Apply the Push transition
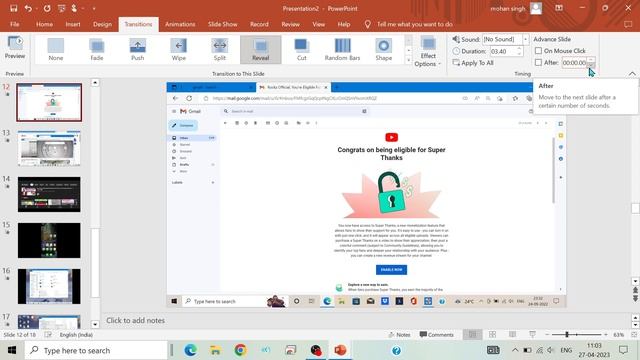Image resolution: width=640 pixels, height=360 pixels. [138, 49]
